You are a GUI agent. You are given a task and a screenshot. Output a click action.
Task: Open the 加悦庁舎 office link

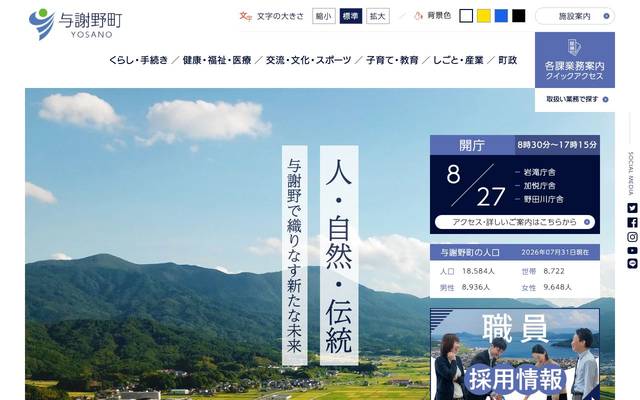pos(539,186)
